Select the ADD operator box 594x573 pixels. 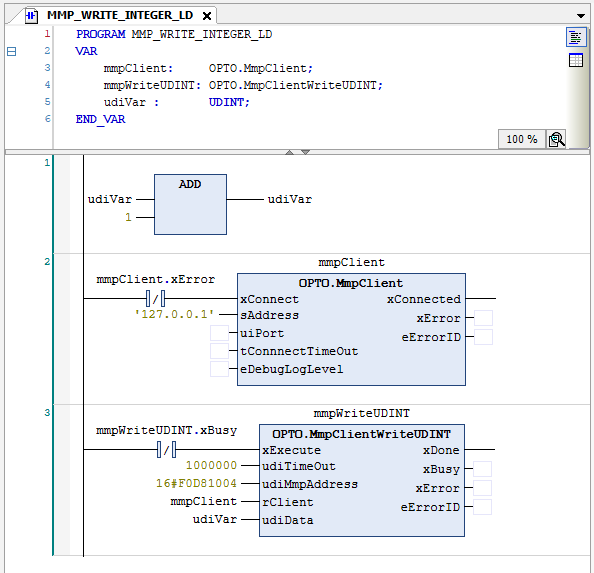(x=190, y=205)
